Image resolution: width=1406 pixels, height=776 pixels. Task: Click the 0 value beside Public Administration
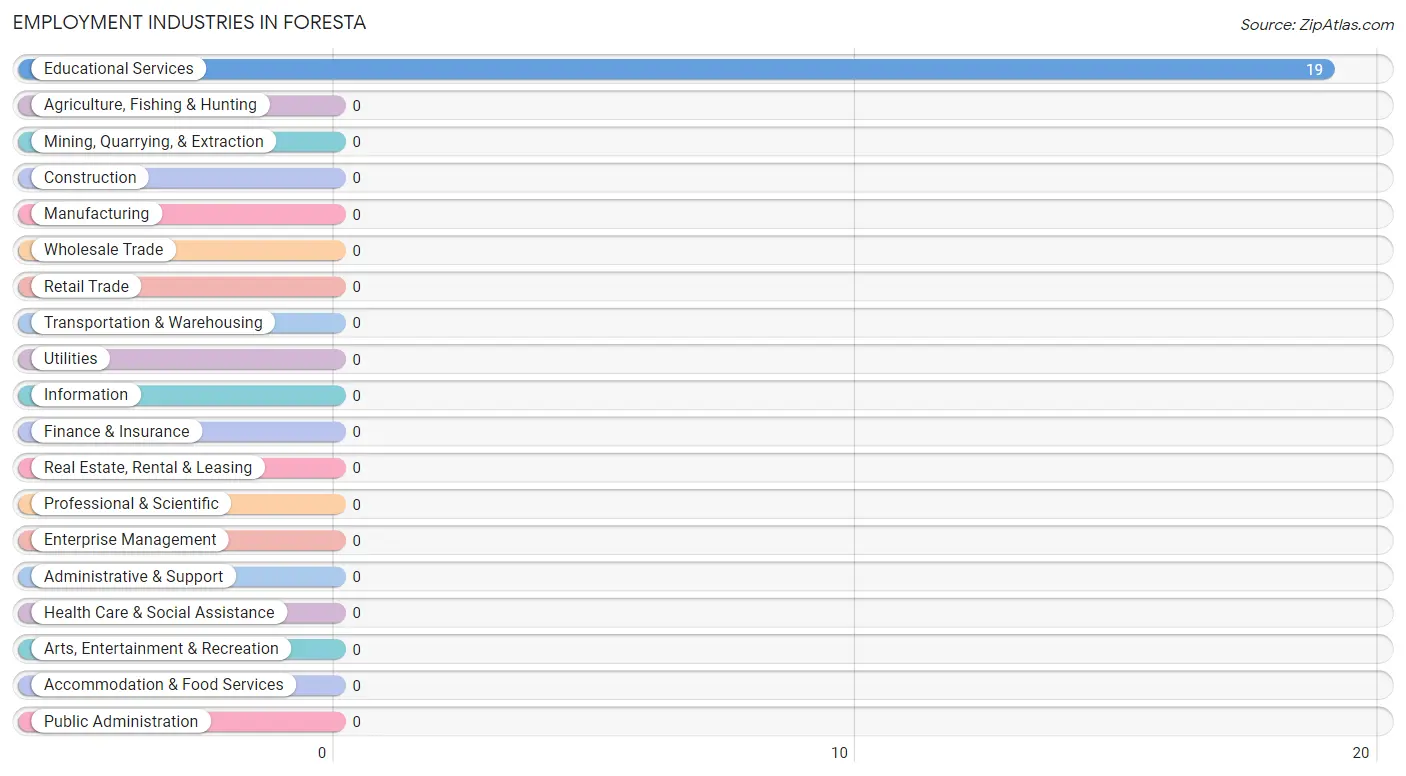356,722
